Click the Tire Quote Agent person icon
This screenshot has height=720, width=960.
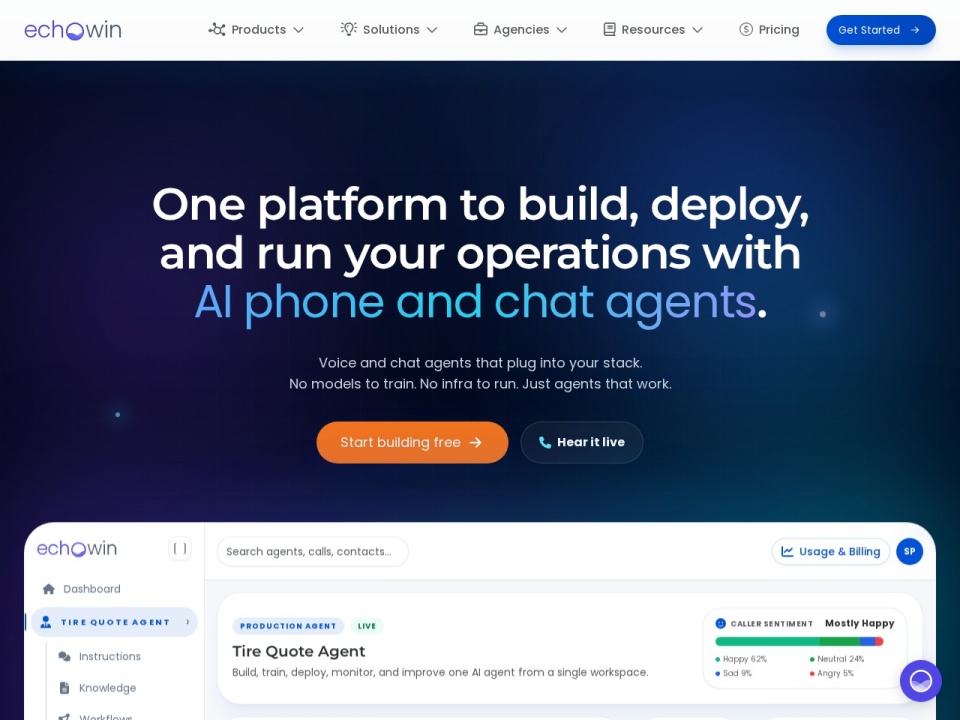point(45,622)
